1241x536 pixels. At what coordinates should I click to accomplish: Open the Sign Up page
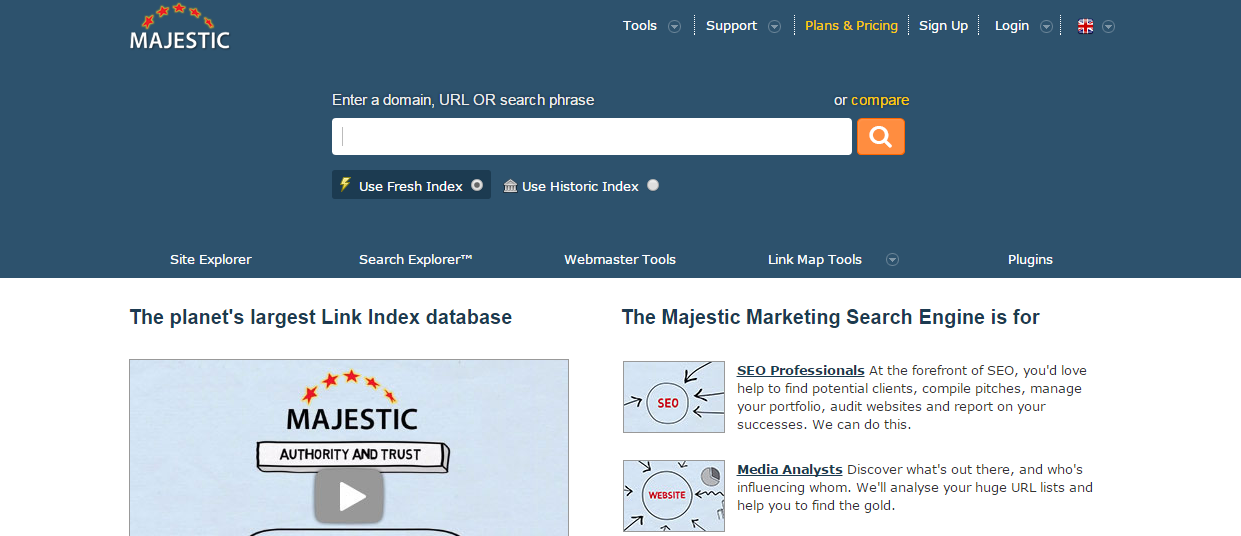point(944,26)
